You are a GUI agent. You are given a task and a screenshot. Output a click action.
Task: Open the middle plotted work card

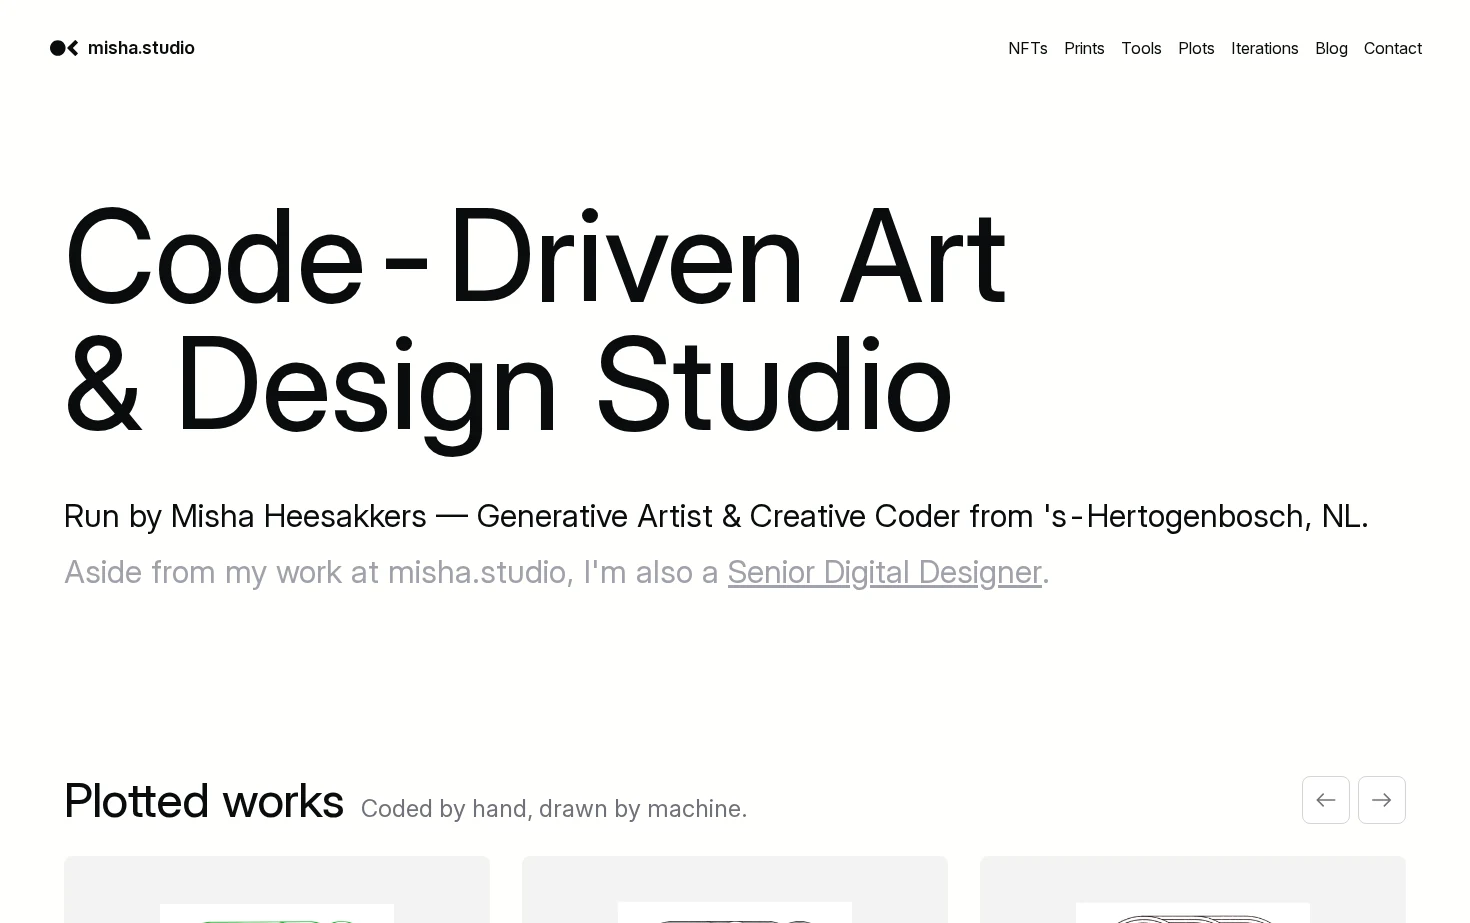[735, 889]
